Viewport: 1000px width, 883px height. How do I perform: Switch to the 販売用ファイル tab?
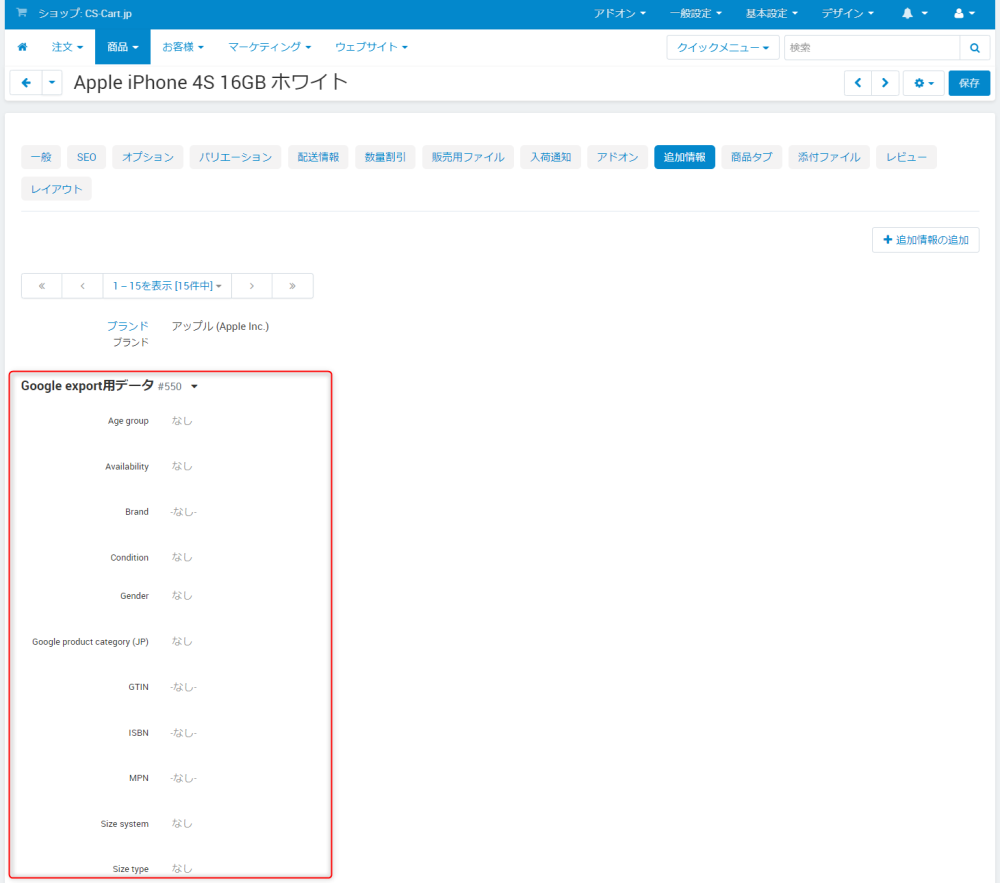pos(468,157)
